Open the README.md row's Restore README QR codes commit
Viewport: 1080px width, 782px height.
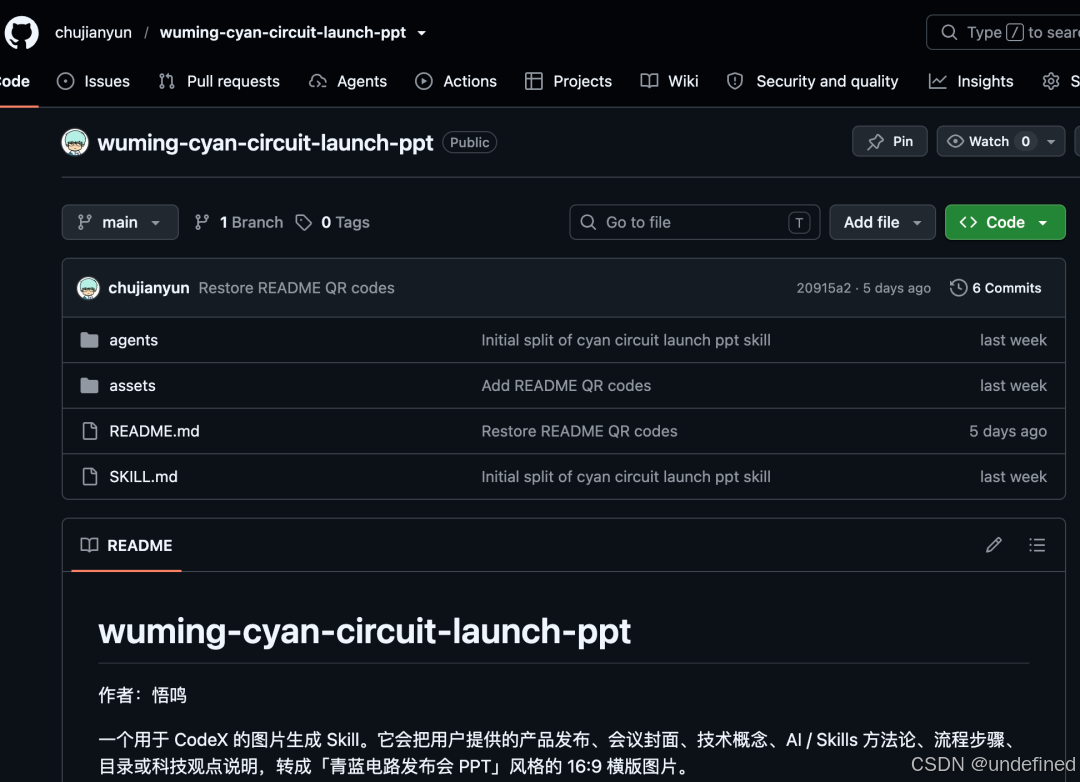click(579, 431)
